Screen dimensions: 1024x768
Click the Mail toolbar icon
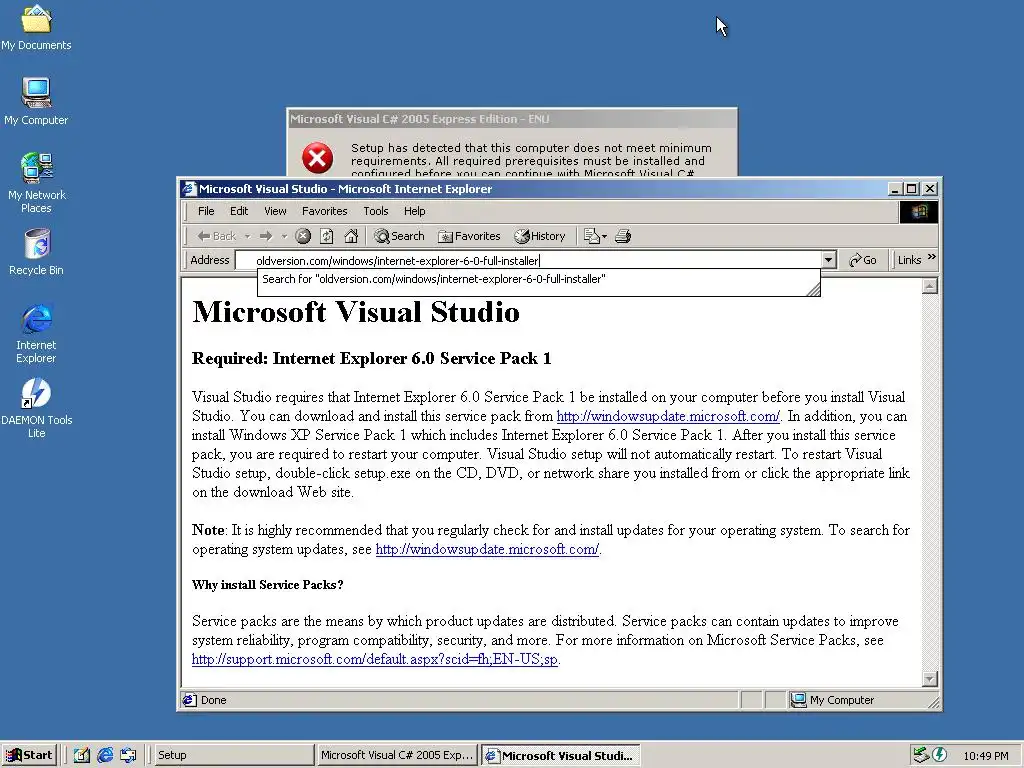591,236
